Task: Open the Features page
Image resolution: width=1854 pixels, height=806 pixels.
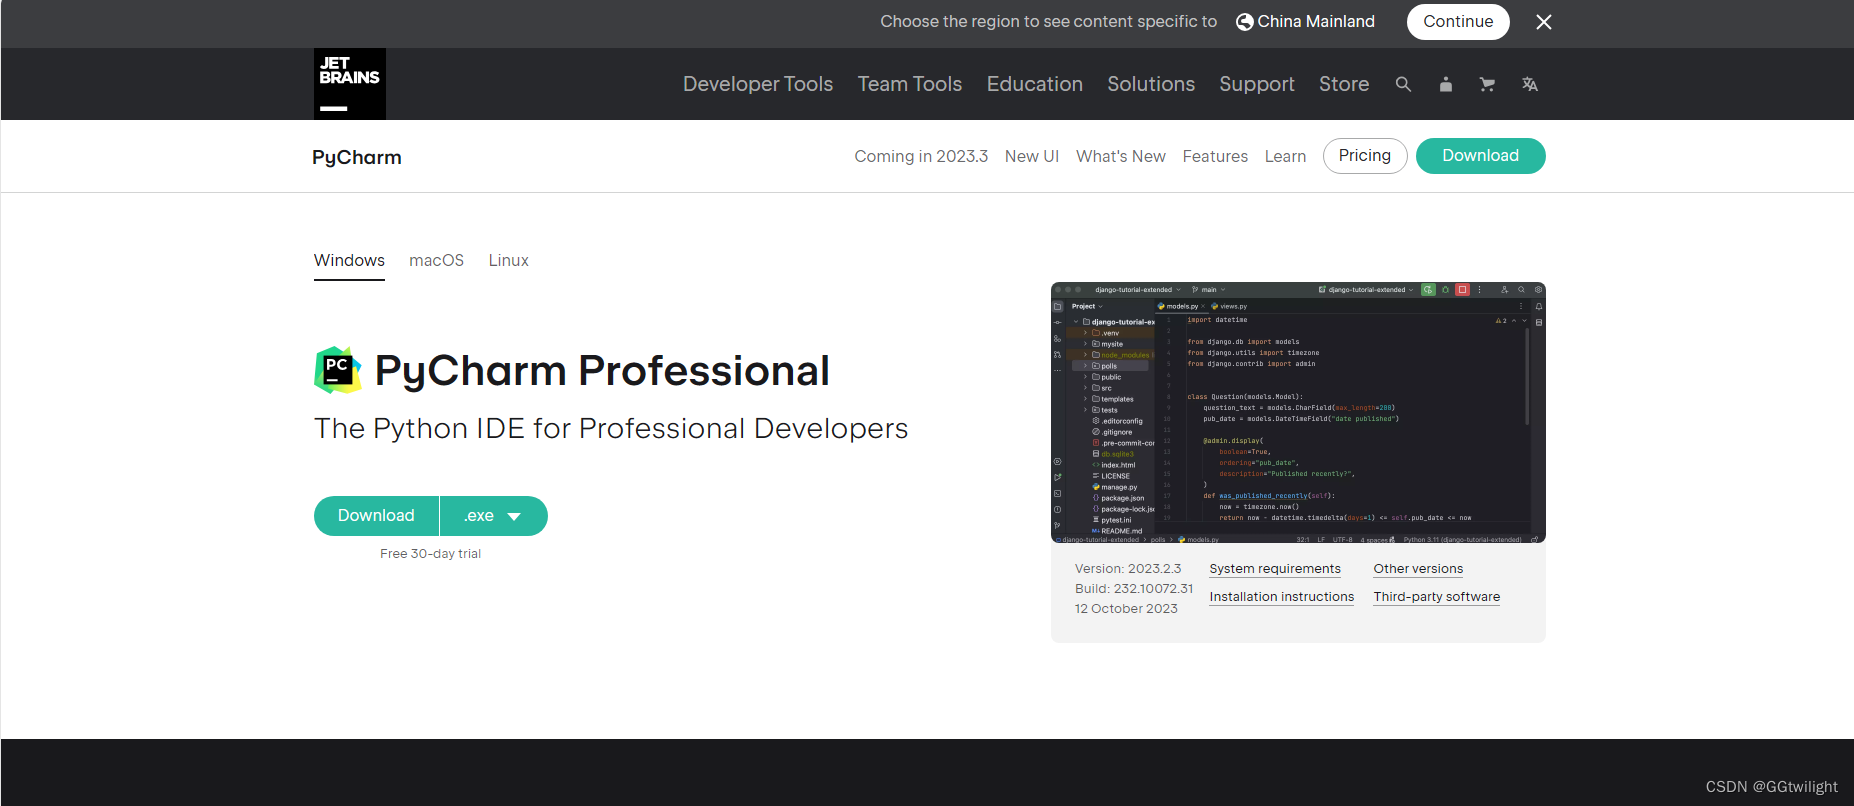Action: tap(1215, 156)
